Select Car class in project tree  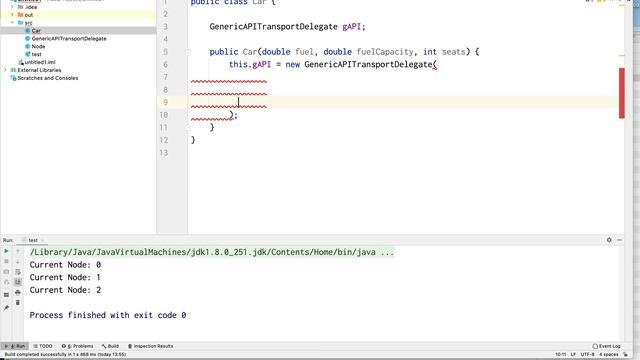tap(36, 31)
